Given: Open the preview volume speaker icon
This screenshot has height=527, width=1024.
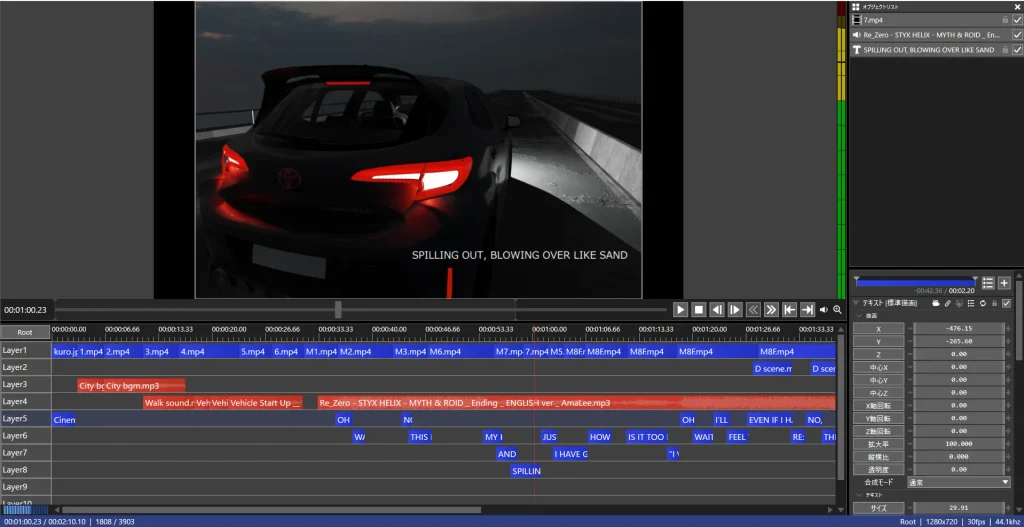Looking at the screenshot, I should pos(824,310).
